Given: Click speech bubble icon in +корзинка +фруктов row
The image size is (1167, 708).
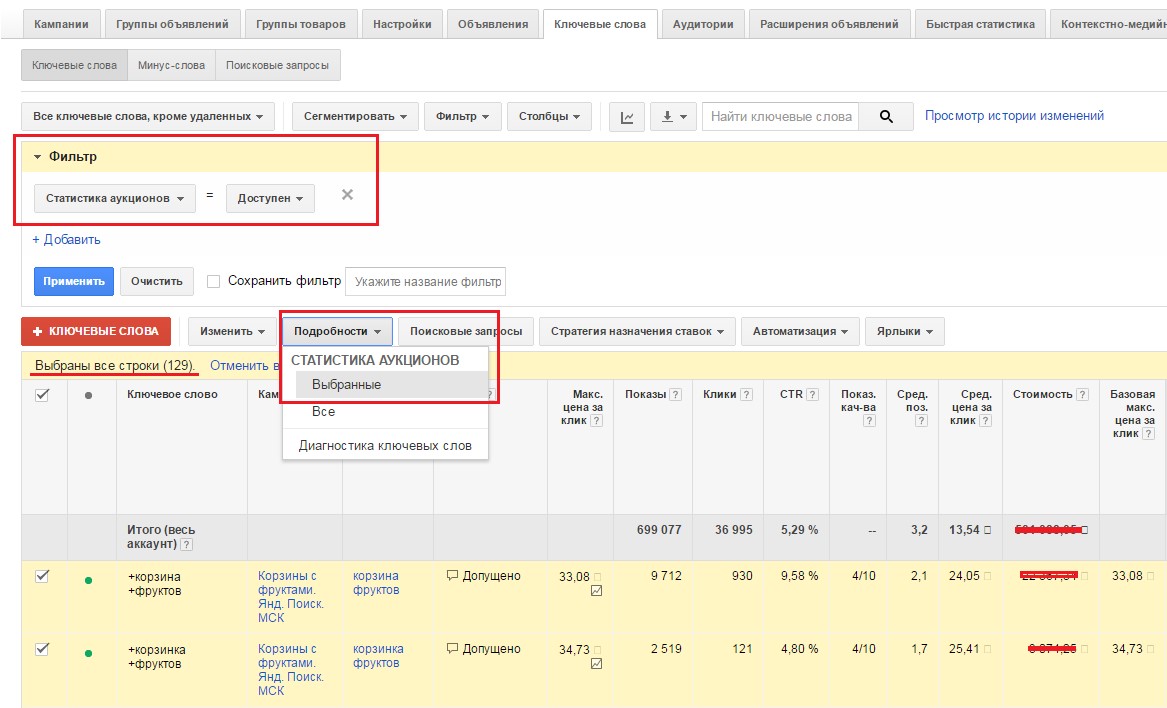Looking at the screenshot, I should 452,648.
